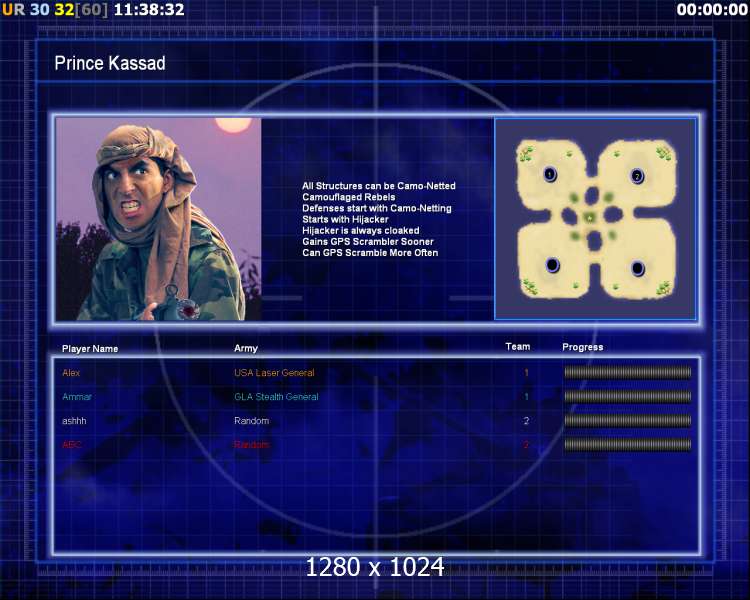Click the 'Army' column header
750x600 pixels.
tap(246, 348)
